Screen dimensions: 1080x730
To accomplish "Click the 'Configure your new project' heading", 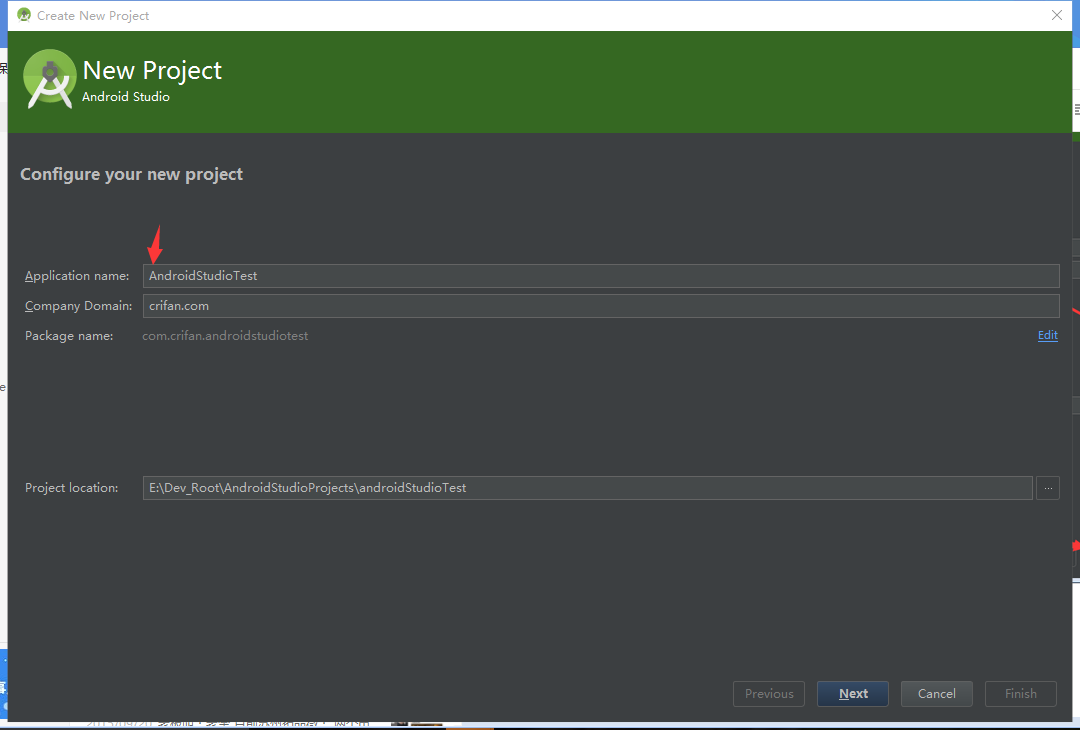I will pos(132,174).
